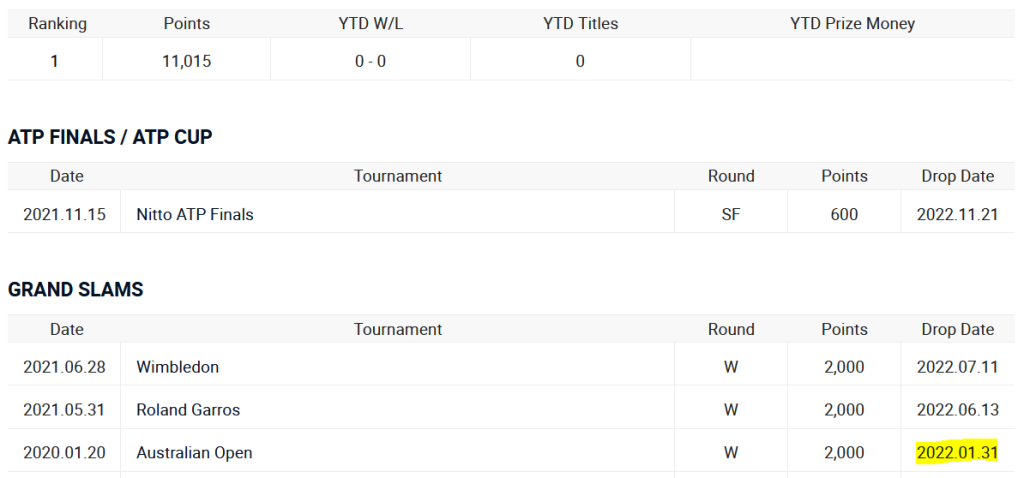The image size is (1024, 478).
Task: Select the 2022.11.21 drop date
Action: click(957, 214)
